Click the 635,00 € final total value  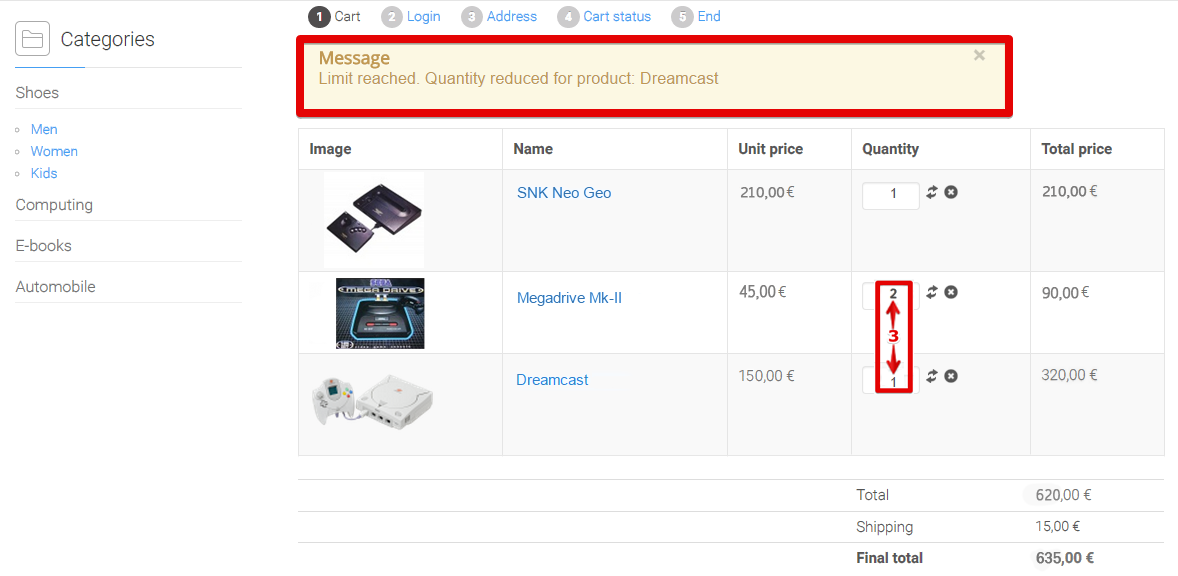[1064, 558]
